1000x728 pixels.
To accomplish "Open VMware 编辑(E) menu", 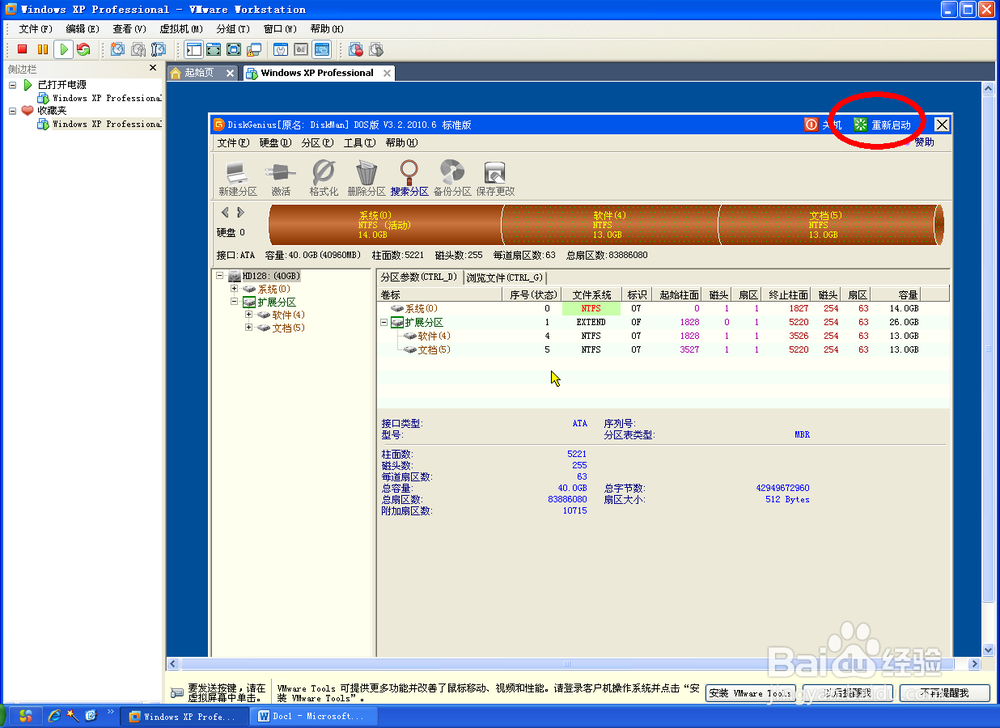I will pyautogui.click(x=82, y=29).
